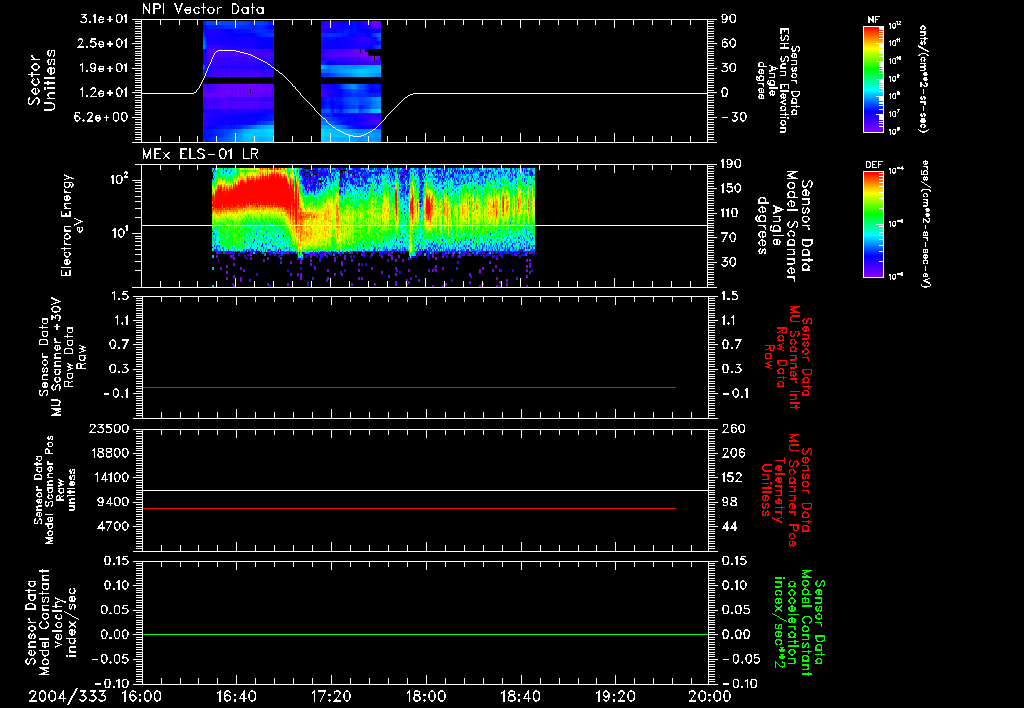Click the 152 telemetry tick label
The image size is (1024, 708).
(732, 477)
